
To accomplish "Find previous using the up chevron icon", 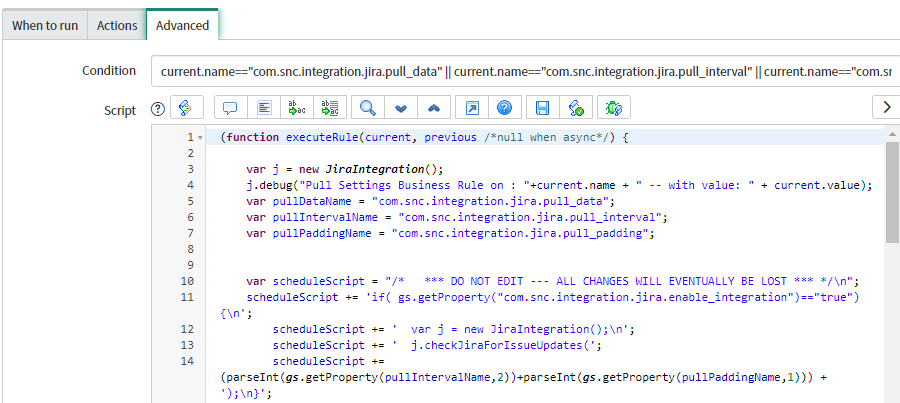I will coord(434,107).
